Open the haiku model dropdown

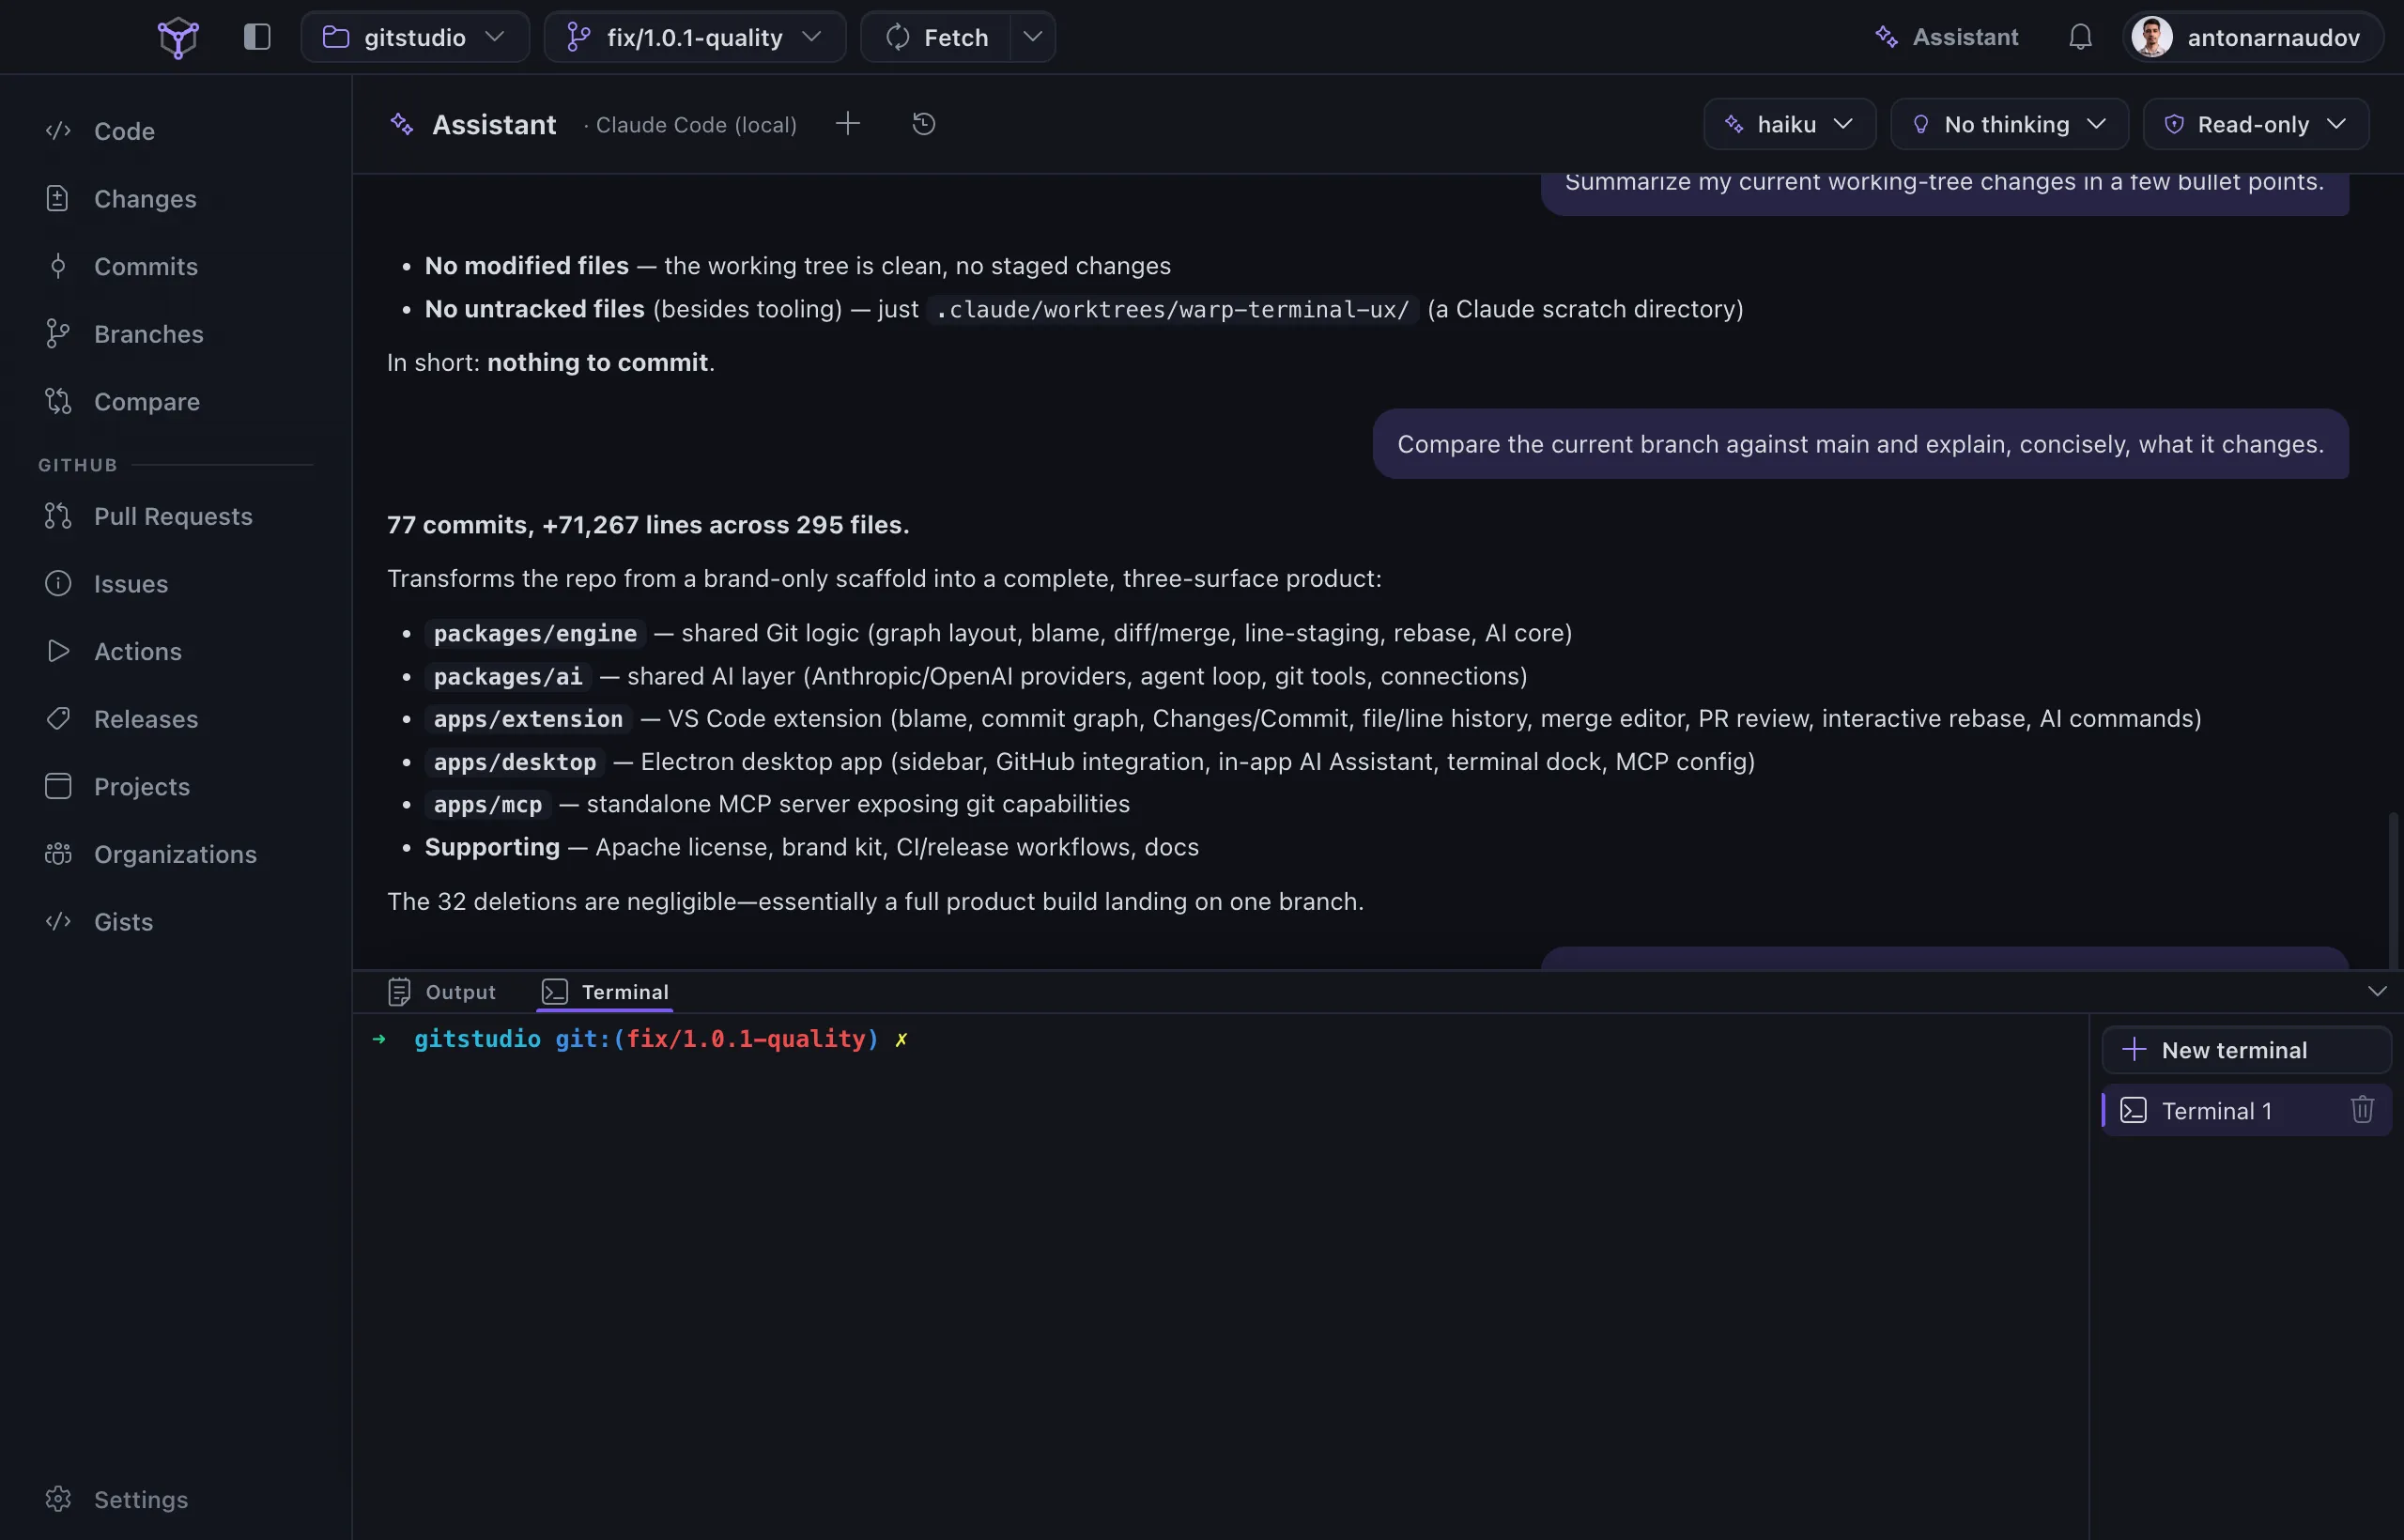coord(1789,124)
